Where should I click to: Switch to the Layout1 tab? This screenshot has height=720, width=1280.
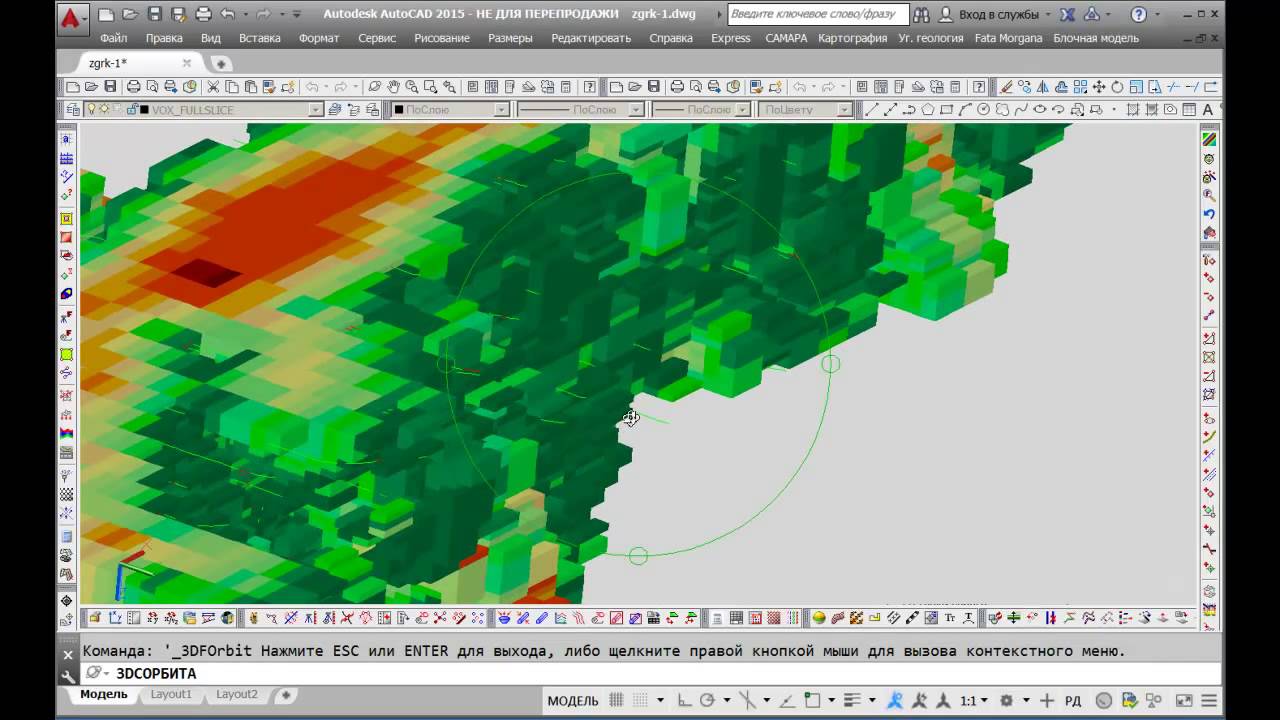point(171,694)
